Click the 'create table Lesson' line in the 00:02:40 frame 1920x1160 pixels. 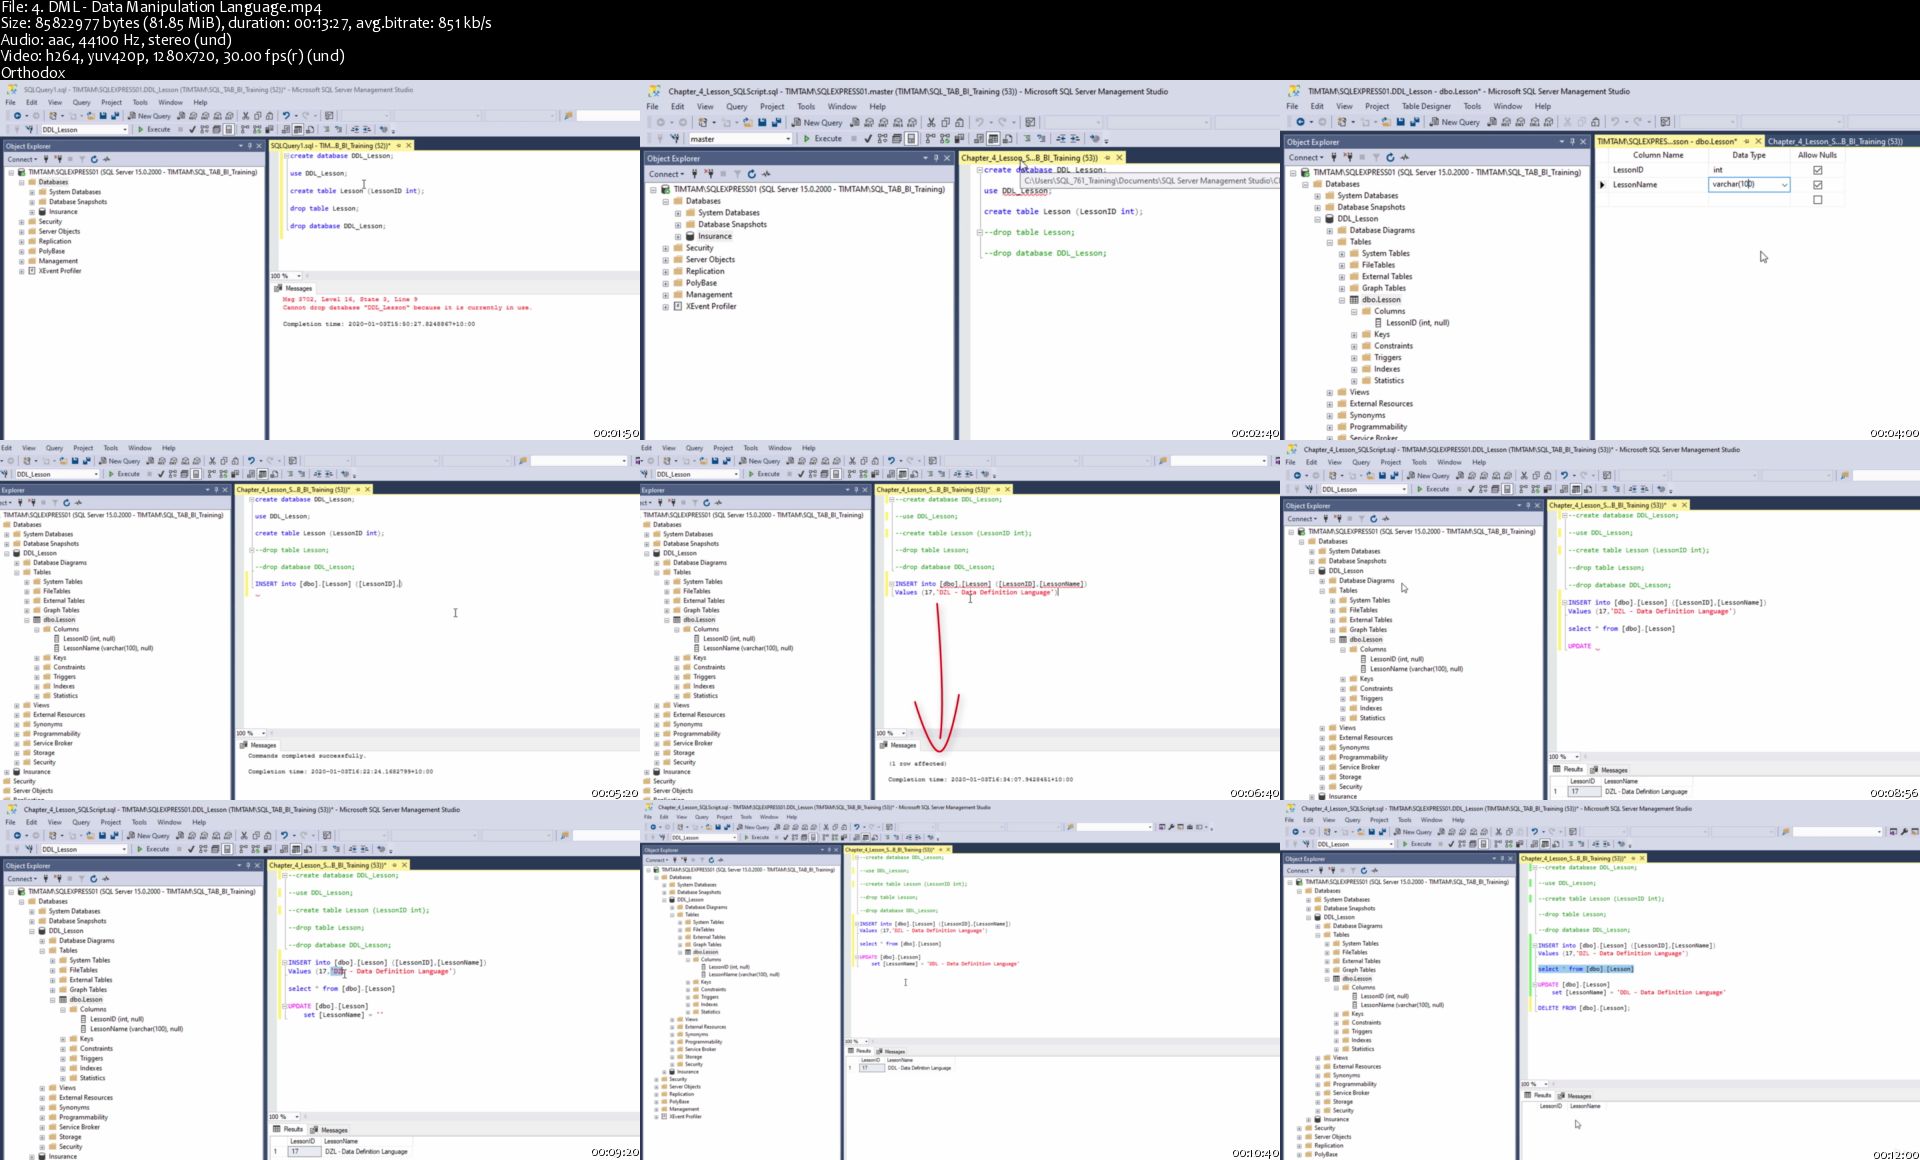click(1063, 212)
